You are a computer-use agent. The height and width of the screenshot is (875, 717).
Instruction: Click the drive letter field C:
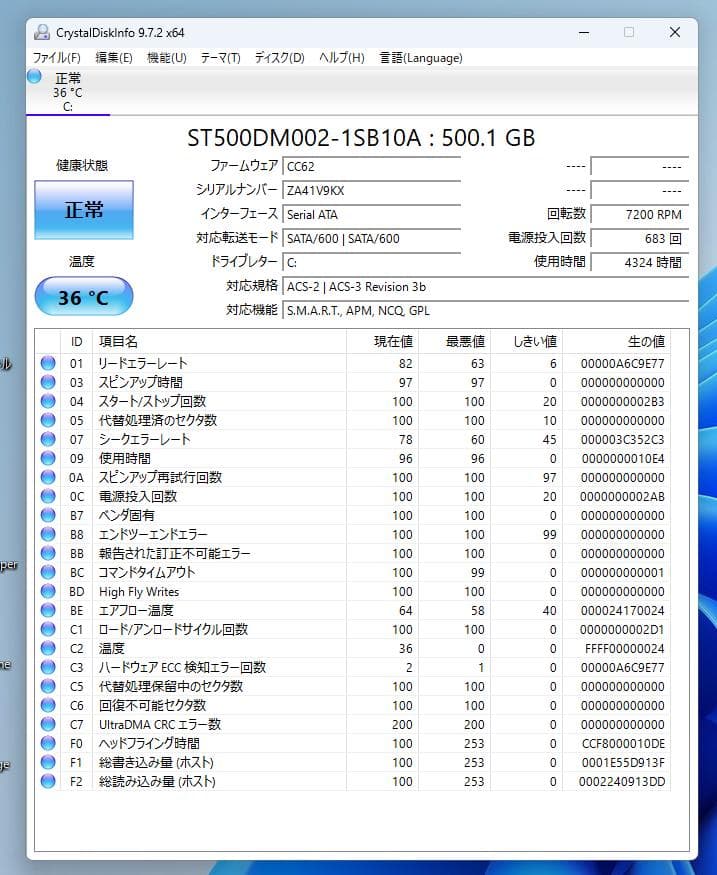coord(372,262)
